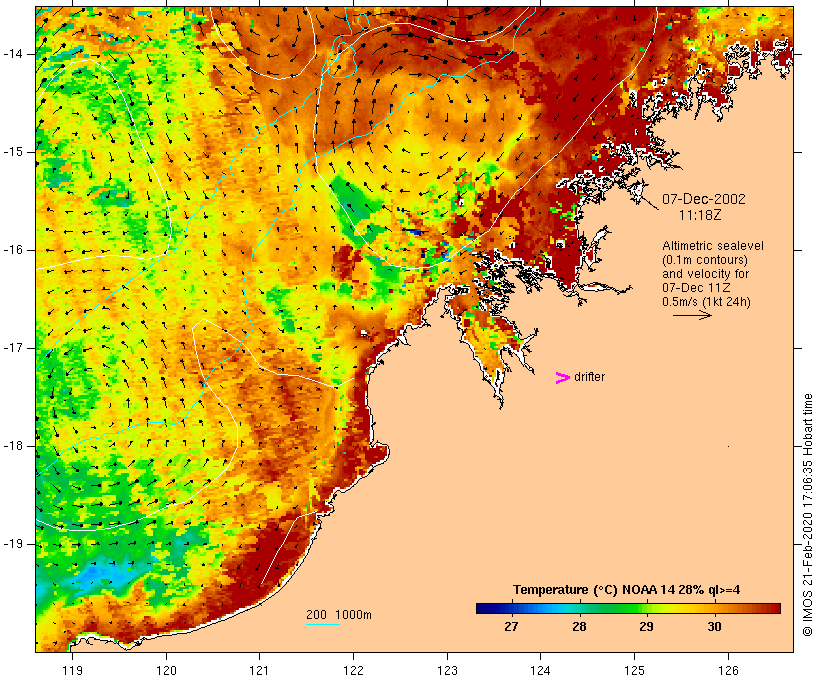Click the colorbar label '27'

click(511, 627)
